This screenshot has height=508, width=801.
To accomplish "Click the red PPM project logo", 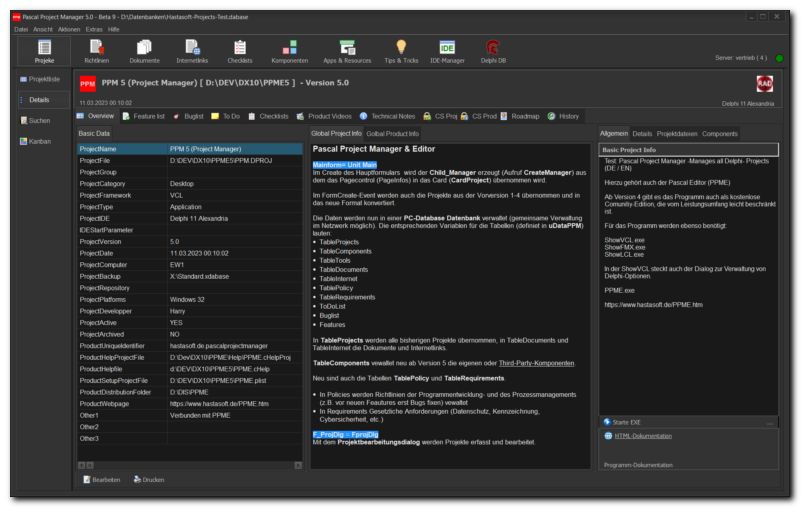I will click(87, 84).
